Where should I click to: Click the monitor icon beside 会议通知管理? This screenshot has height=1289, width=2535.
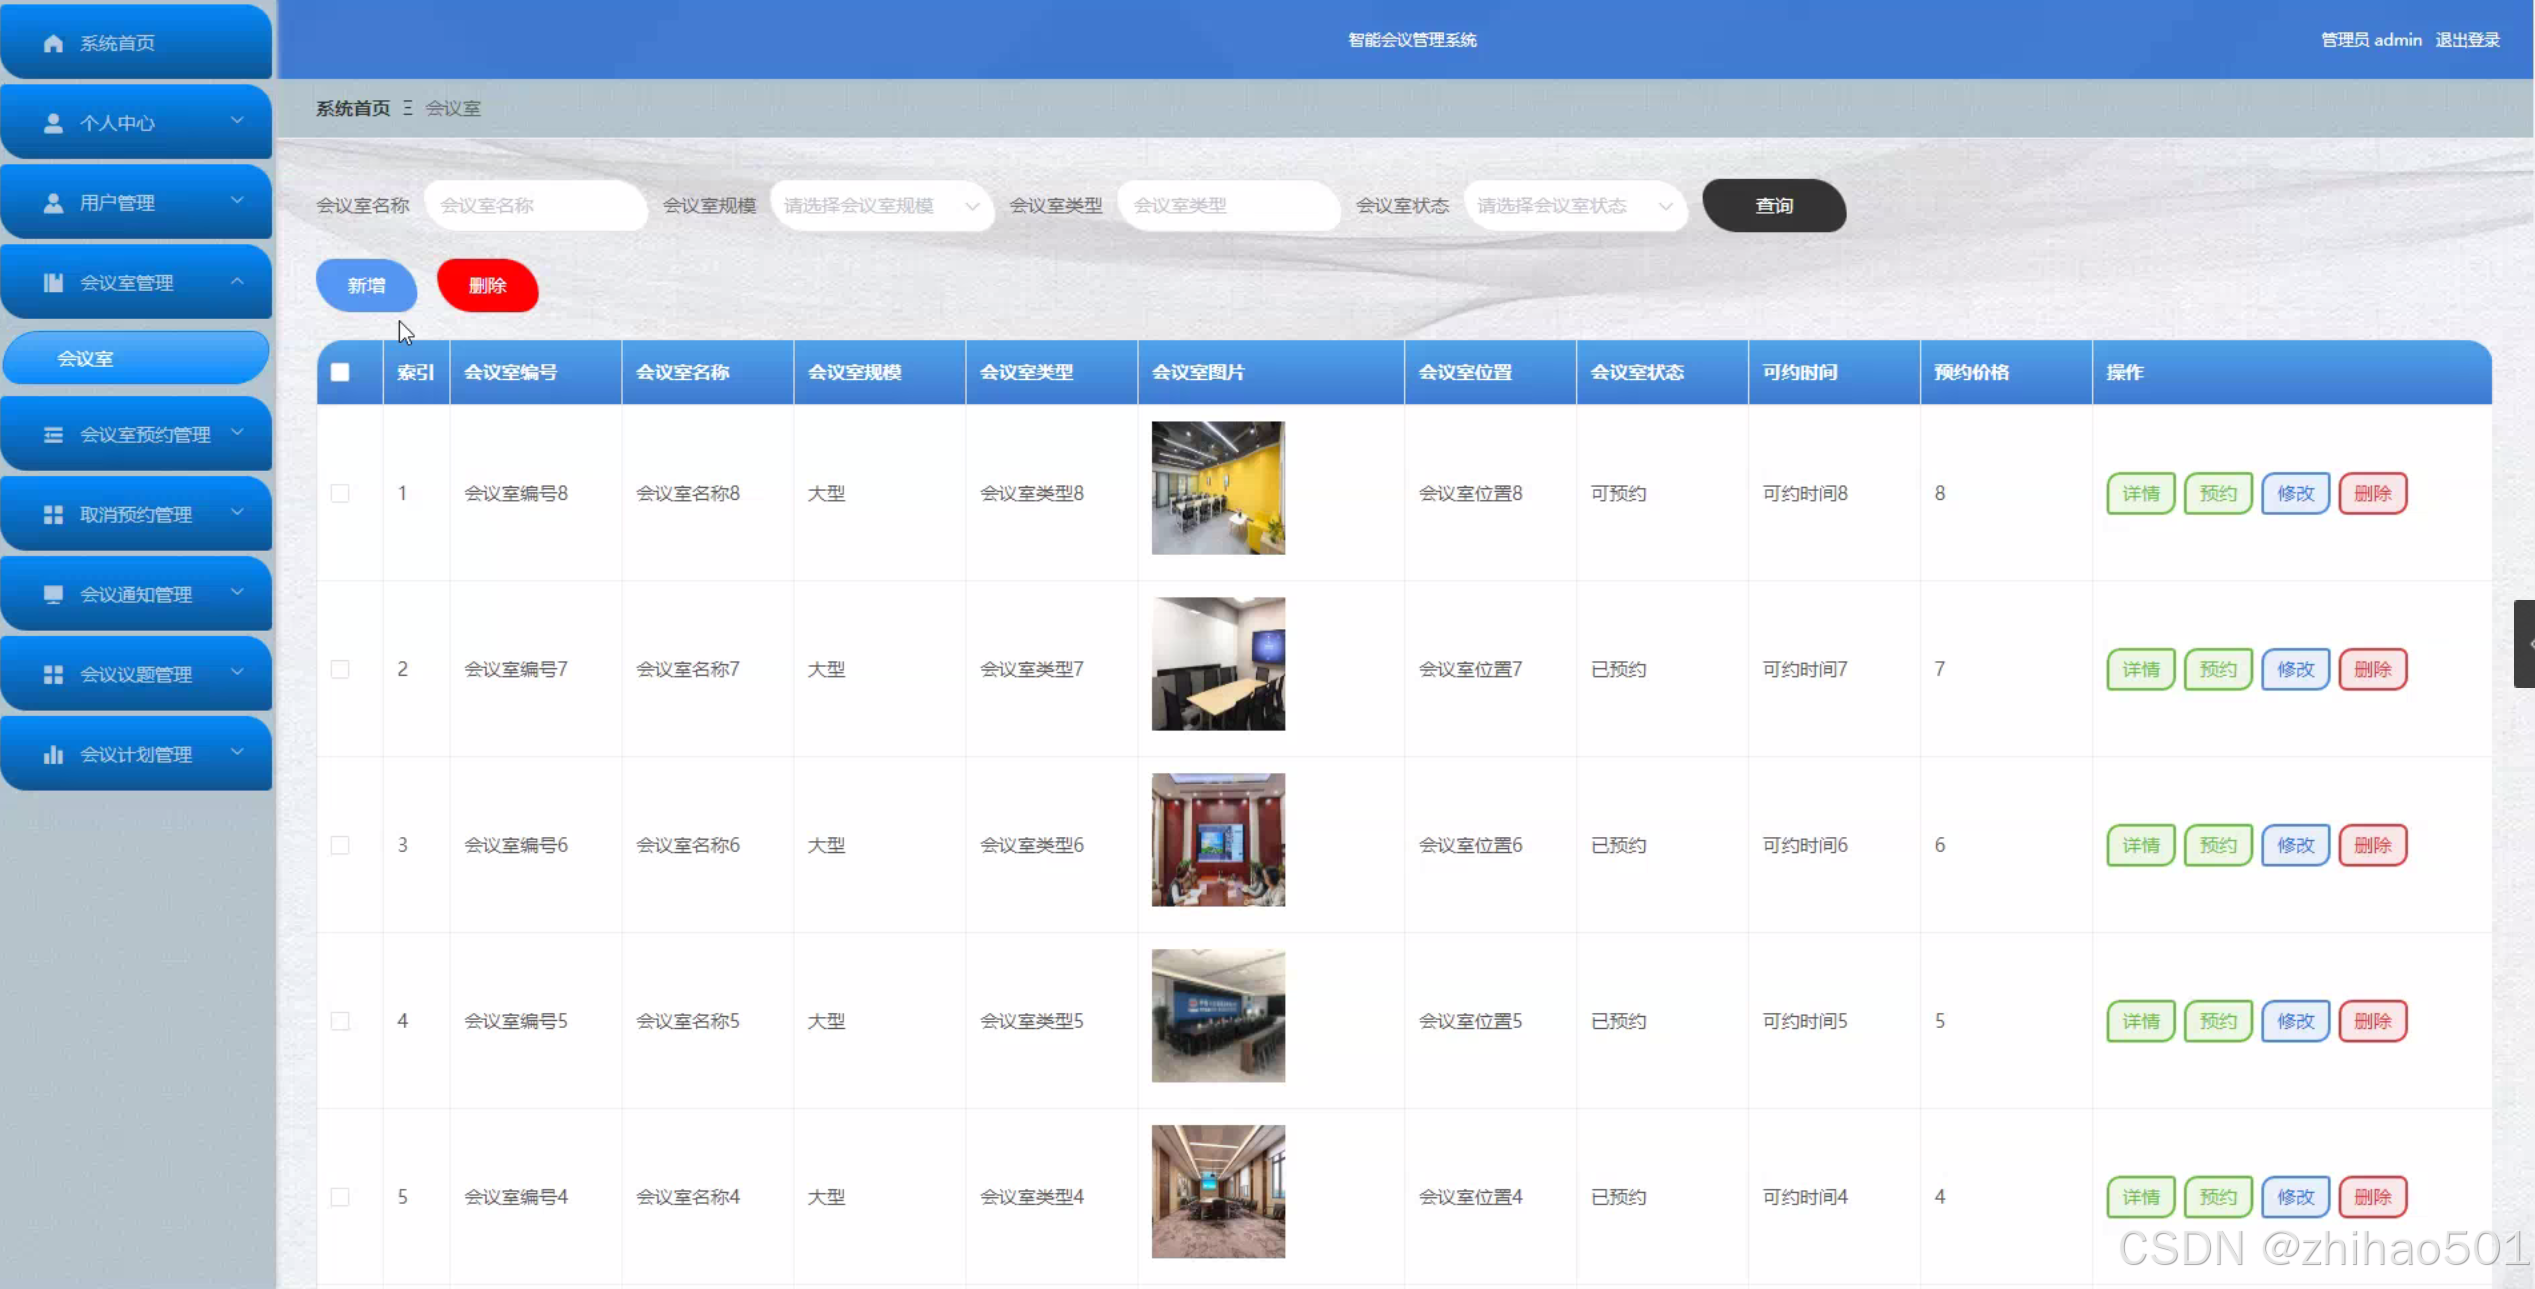54,595
